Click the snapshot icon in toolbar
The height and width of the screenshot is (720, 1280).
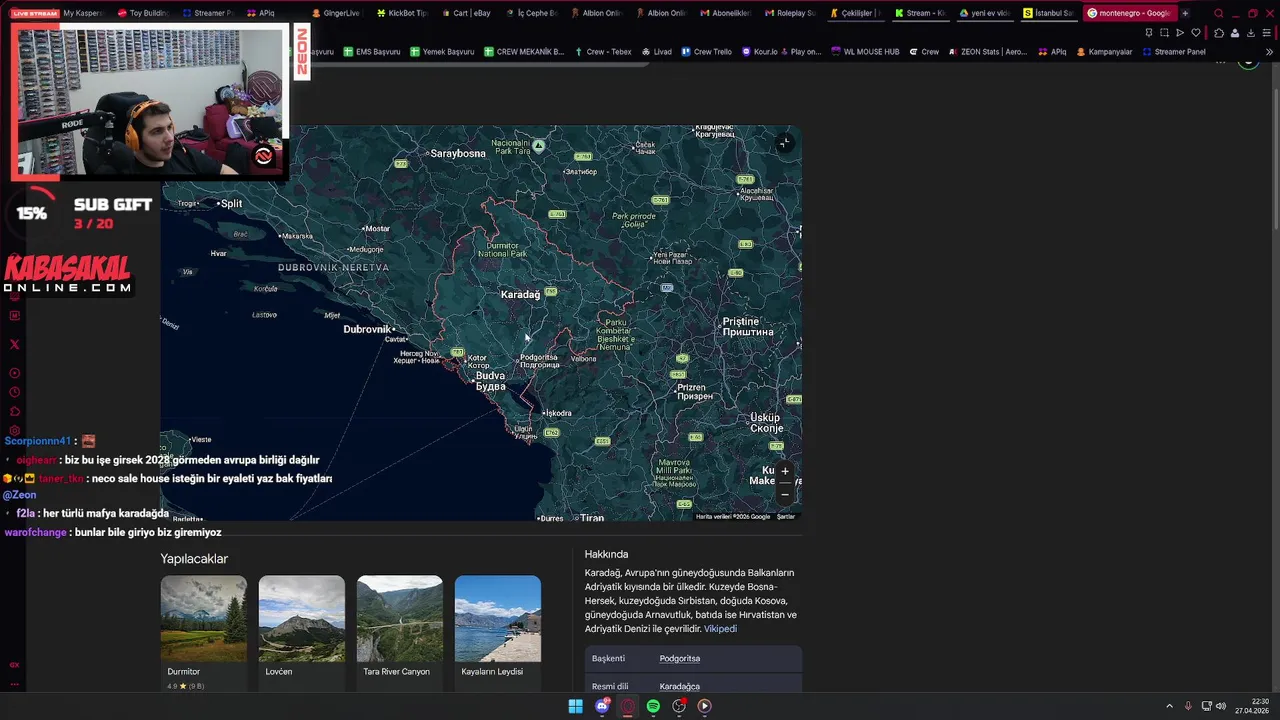[1164, 33]
